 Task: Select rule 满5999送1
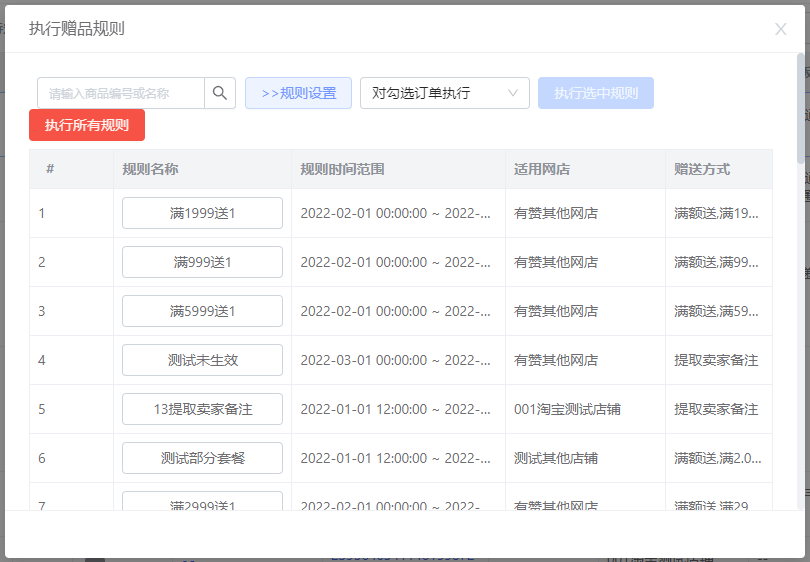tap(202, 311)
